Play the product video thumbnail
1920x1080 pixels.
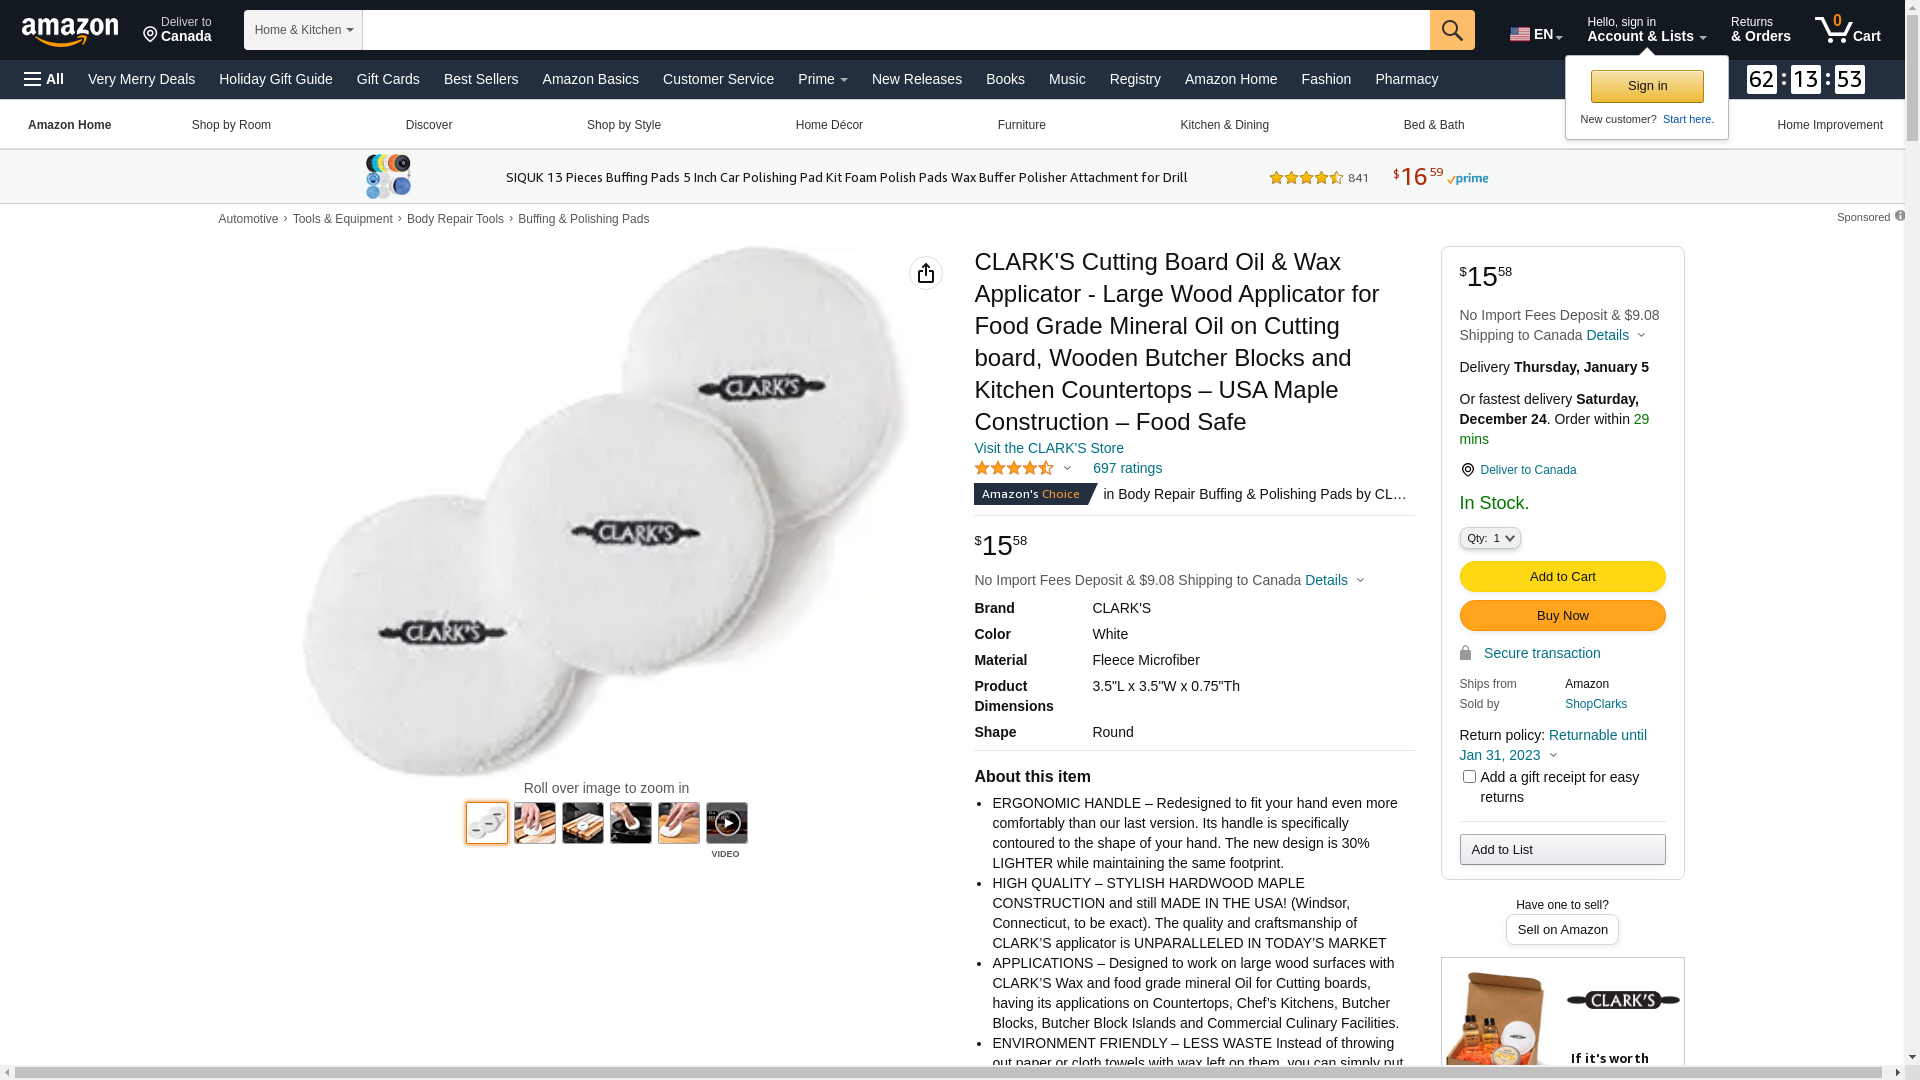click(727, 823)
